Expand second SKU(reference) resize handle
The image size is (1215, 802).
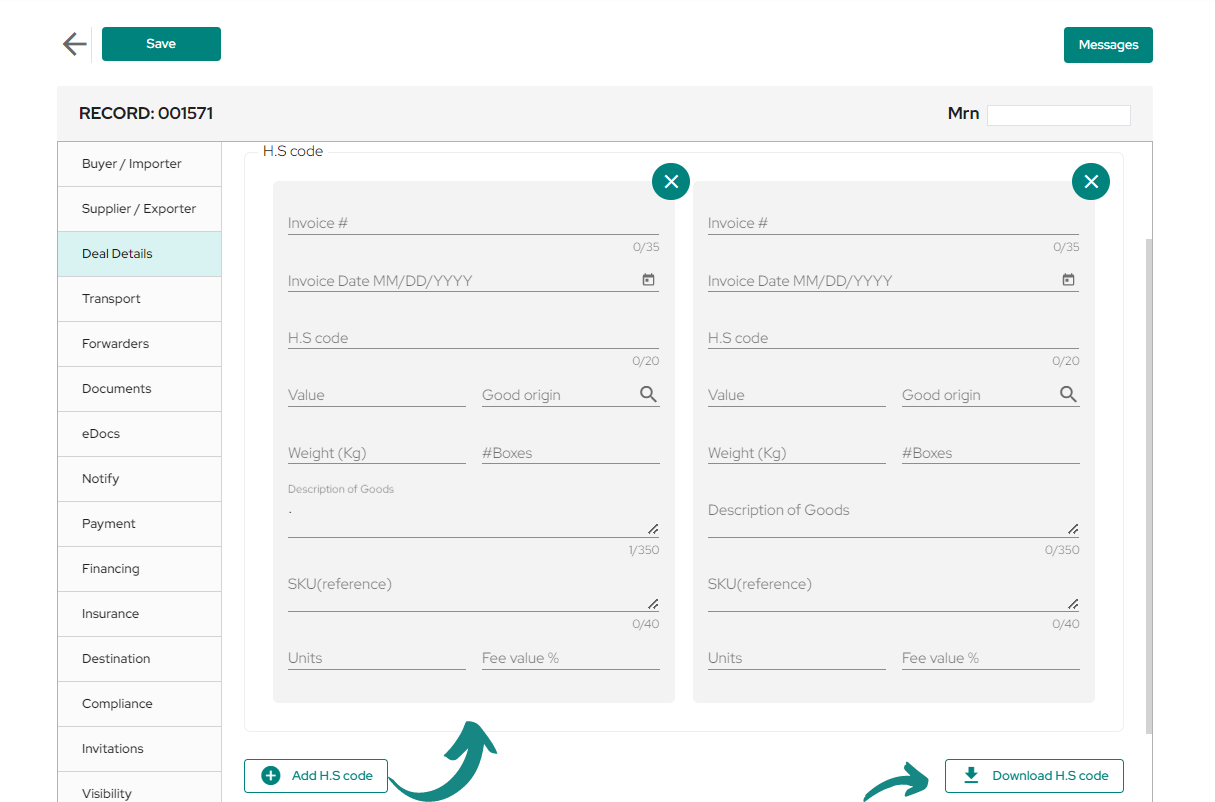(x=1073, y=603)
